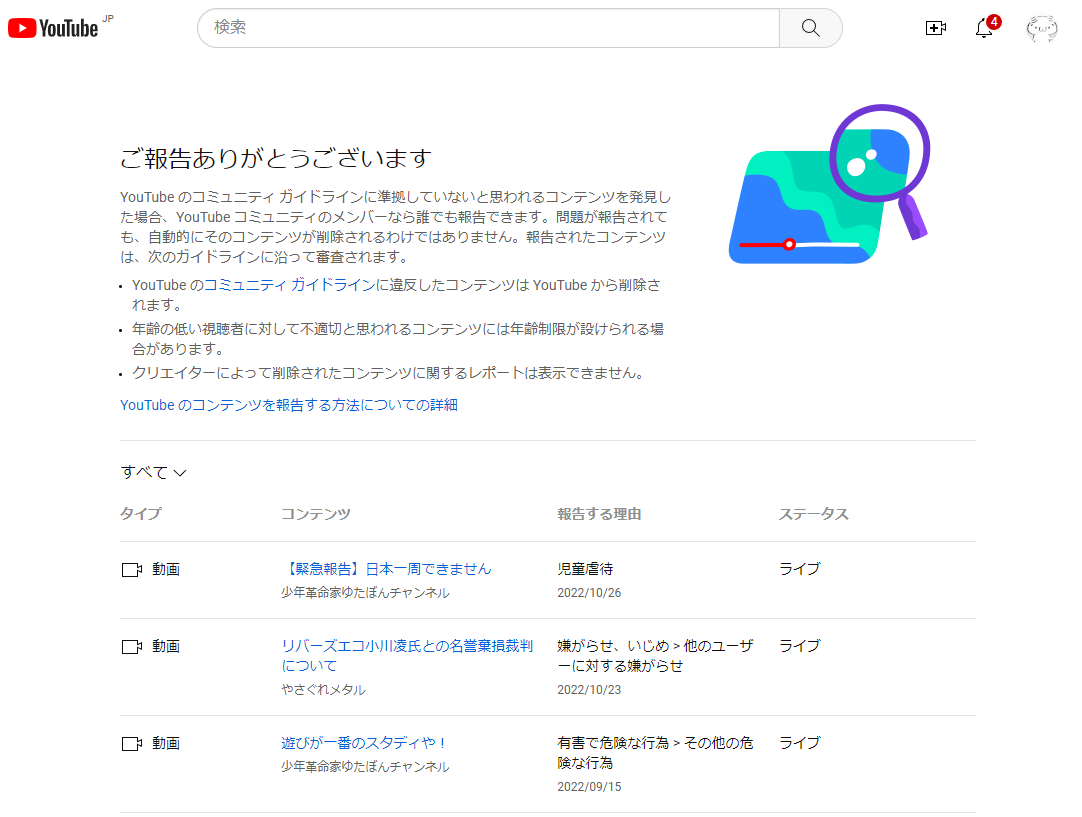The width and height of the screenshot is (1082, 817).
Task: Open video 【緊急報告】日本一周できません
Action: pyautogui.click(x=386, y=569)
